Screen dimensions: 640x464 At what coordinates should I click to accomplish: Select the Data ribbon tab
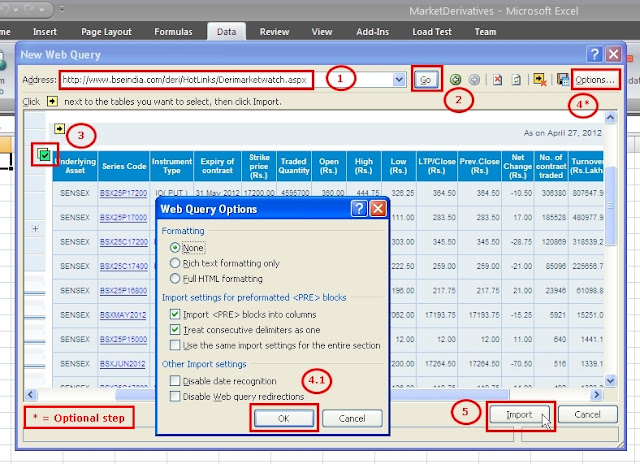point(226,32)
